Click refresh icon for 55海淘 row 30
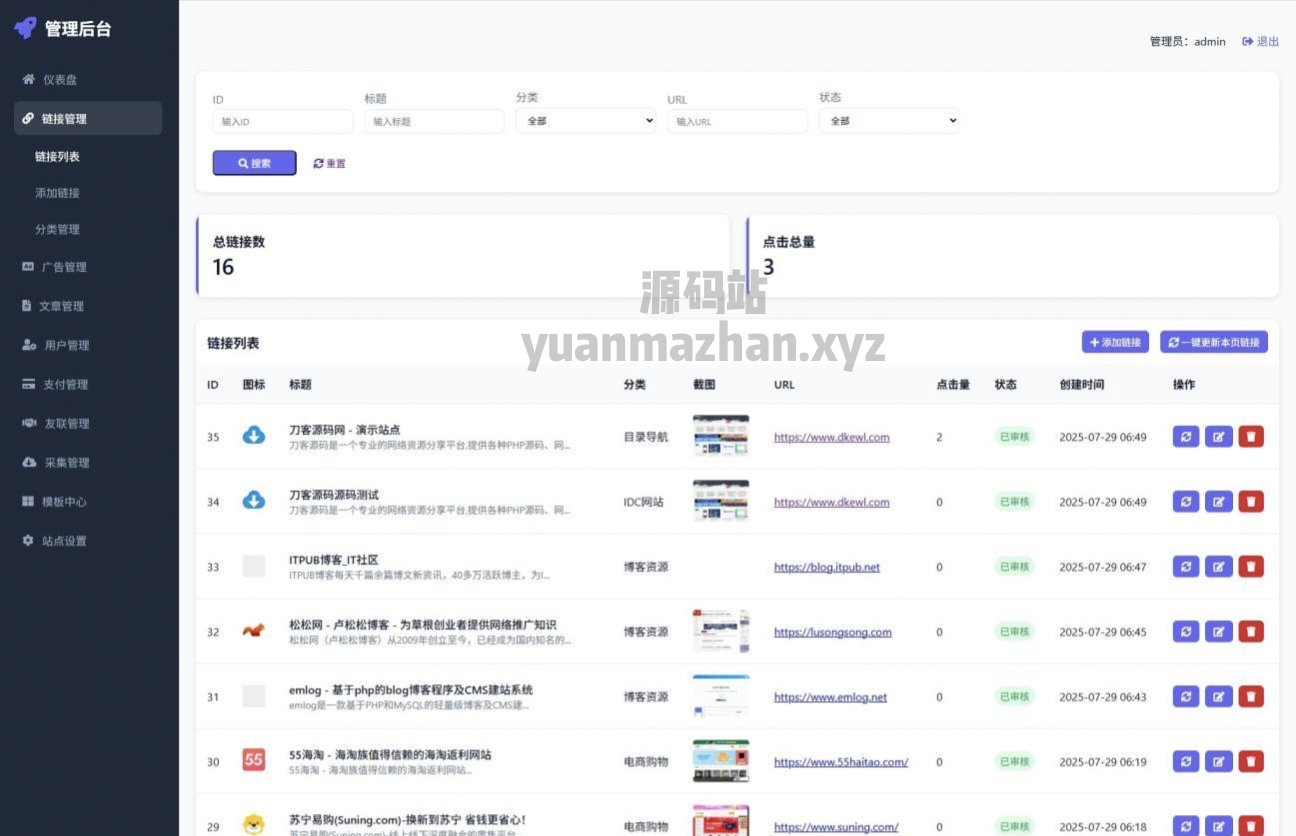The width and height of the screenshot is (1296, 836). (1185, 762)
